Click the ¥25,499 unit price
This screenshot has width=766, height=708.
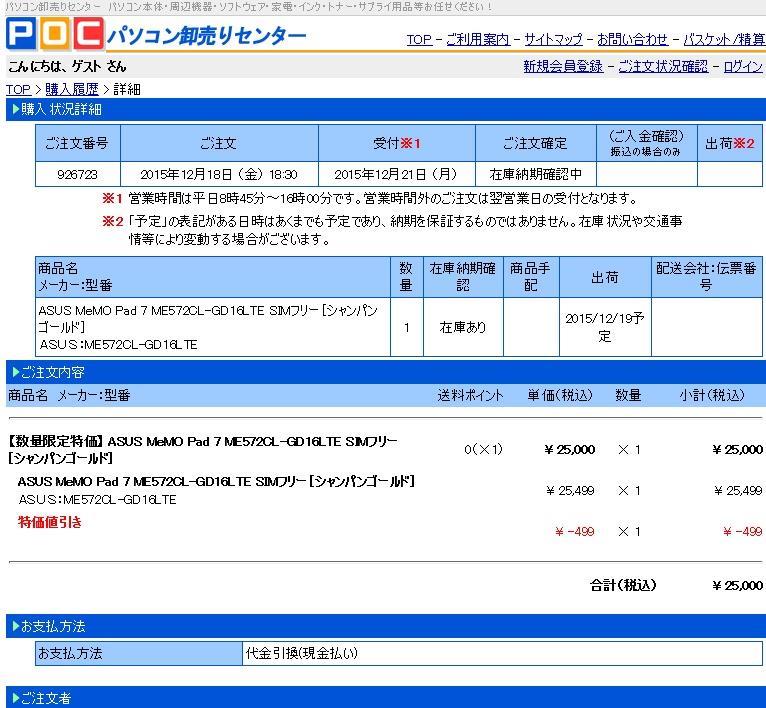(570, 491)
